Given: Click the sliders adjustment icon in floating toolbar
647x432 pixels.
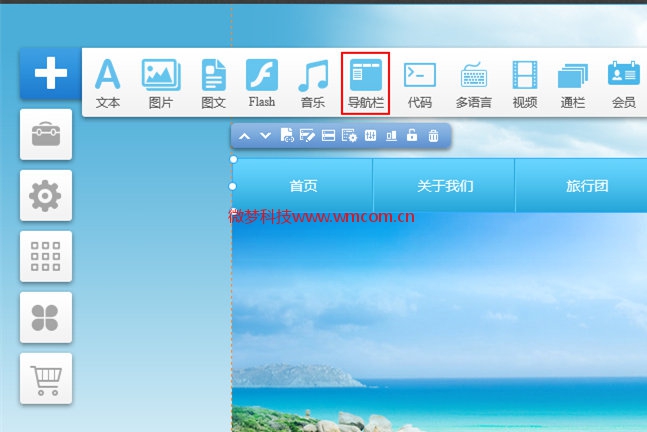Looking at the screenshot, I should point(371,135).
